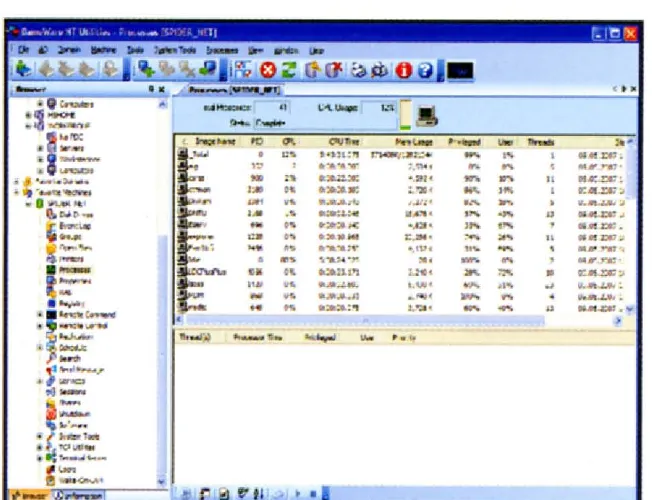
Task: Expand the Services node
Action: coord(40,381)
